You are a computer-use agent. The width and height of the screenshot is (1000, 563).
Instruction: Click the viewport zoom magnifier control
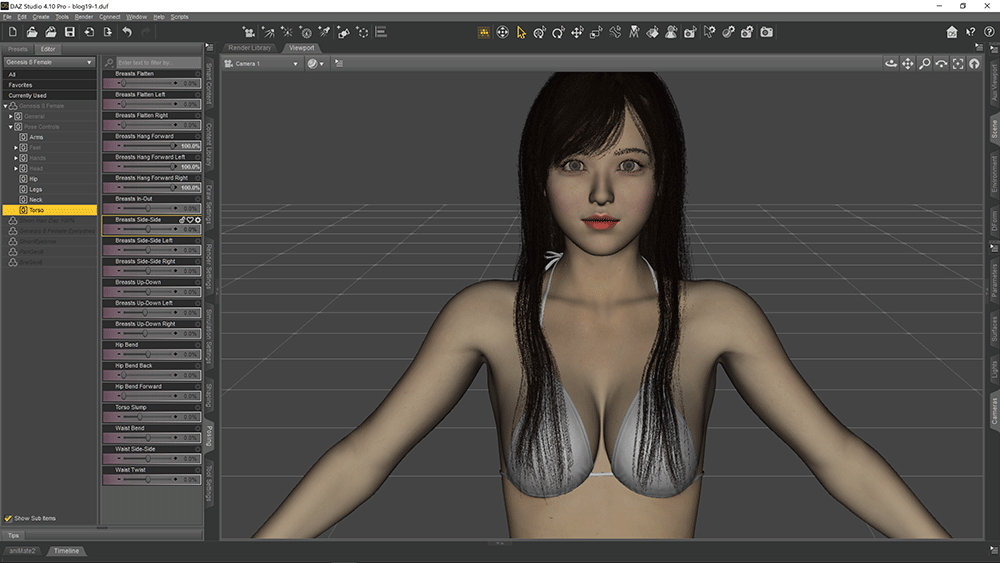(924, 64)
